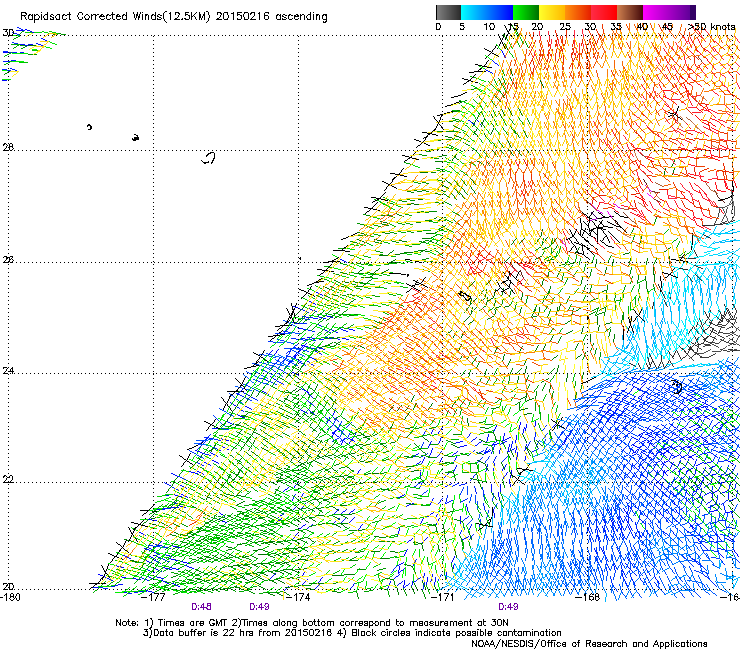Select the brown 35-40 knots legend segment
This screenshot has width=740, height=650.
point(630,12)
